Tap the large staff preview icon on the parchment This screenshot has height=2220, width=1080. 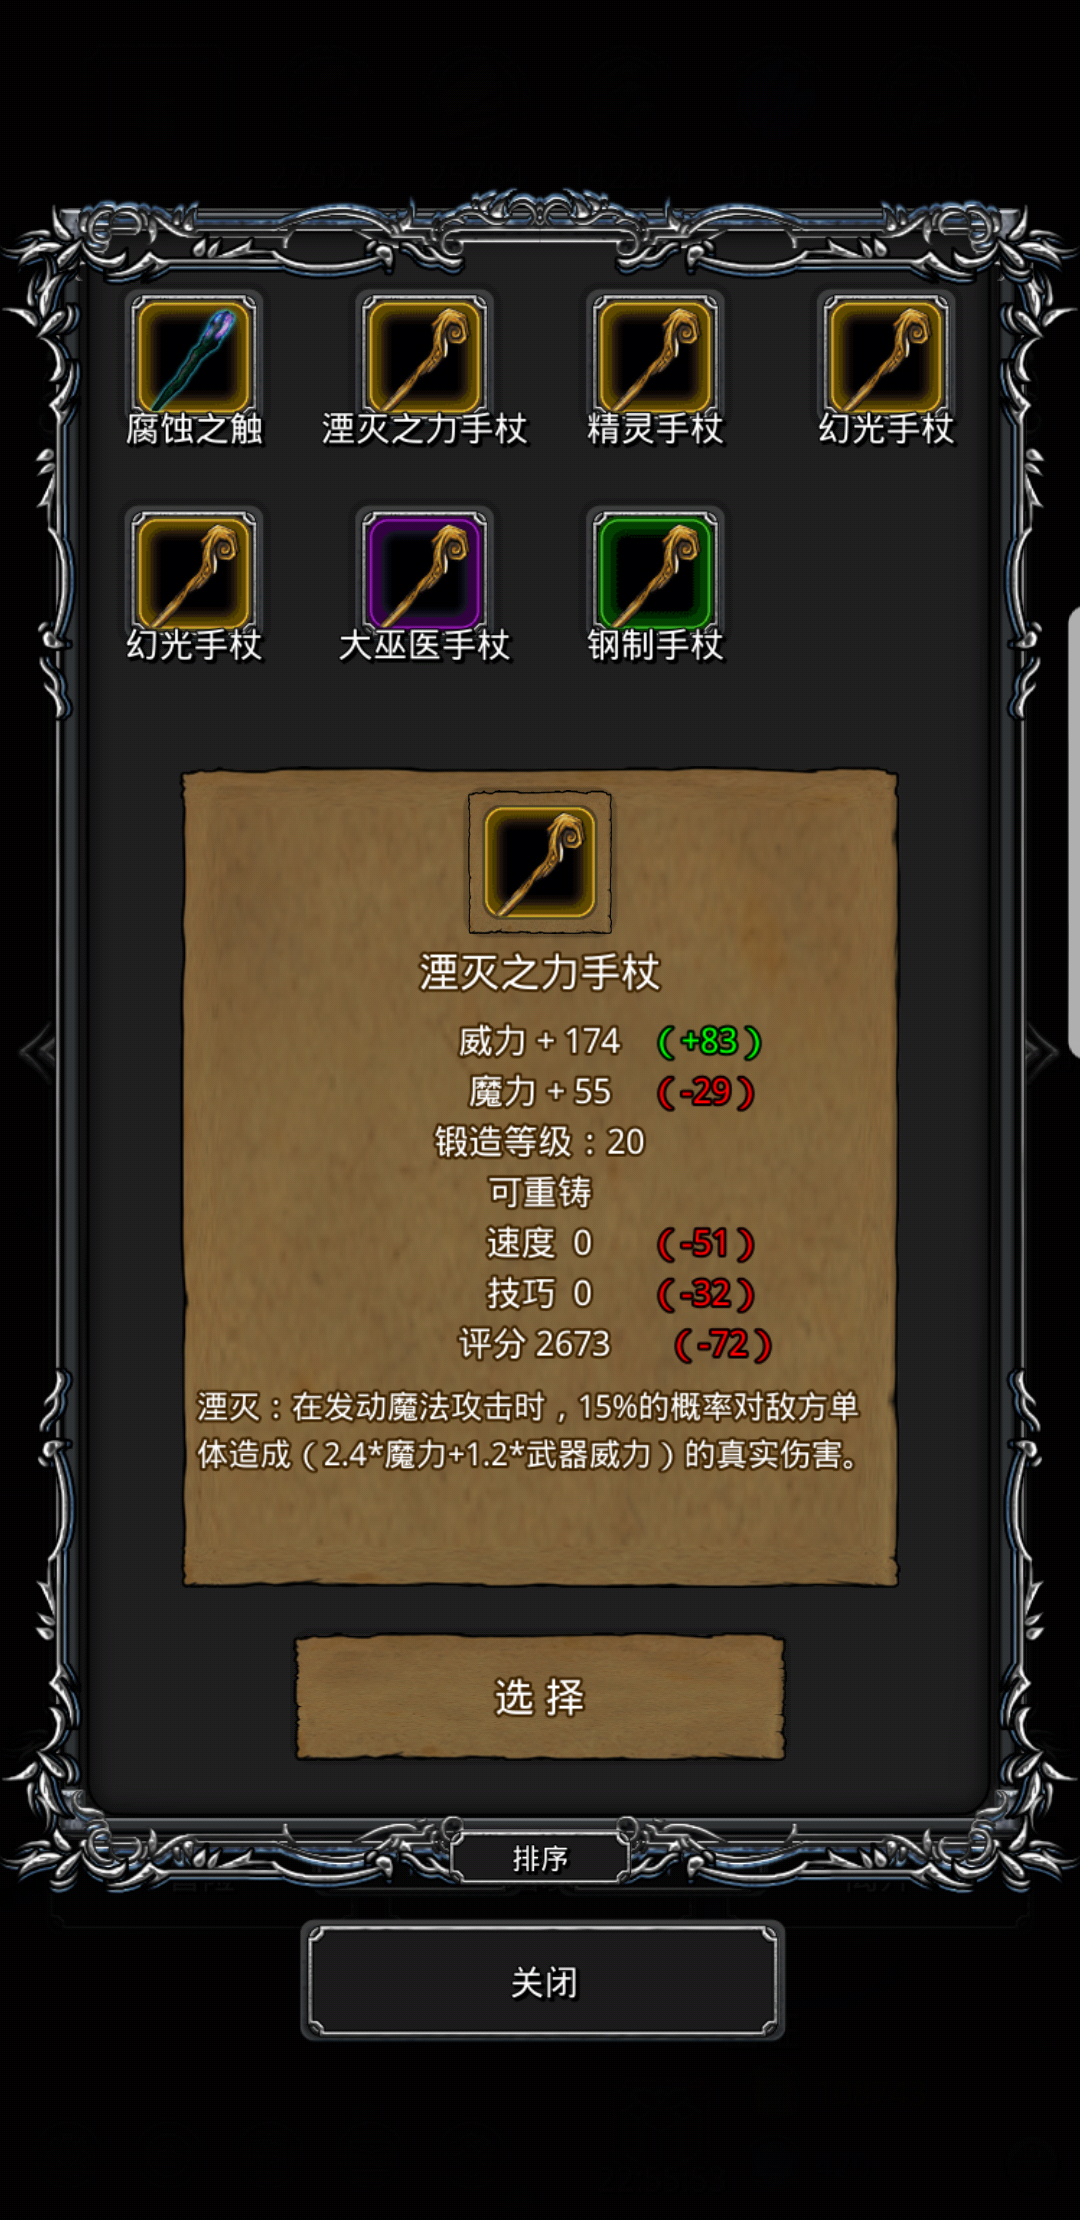pyautogui.click(x=540, y=862)
